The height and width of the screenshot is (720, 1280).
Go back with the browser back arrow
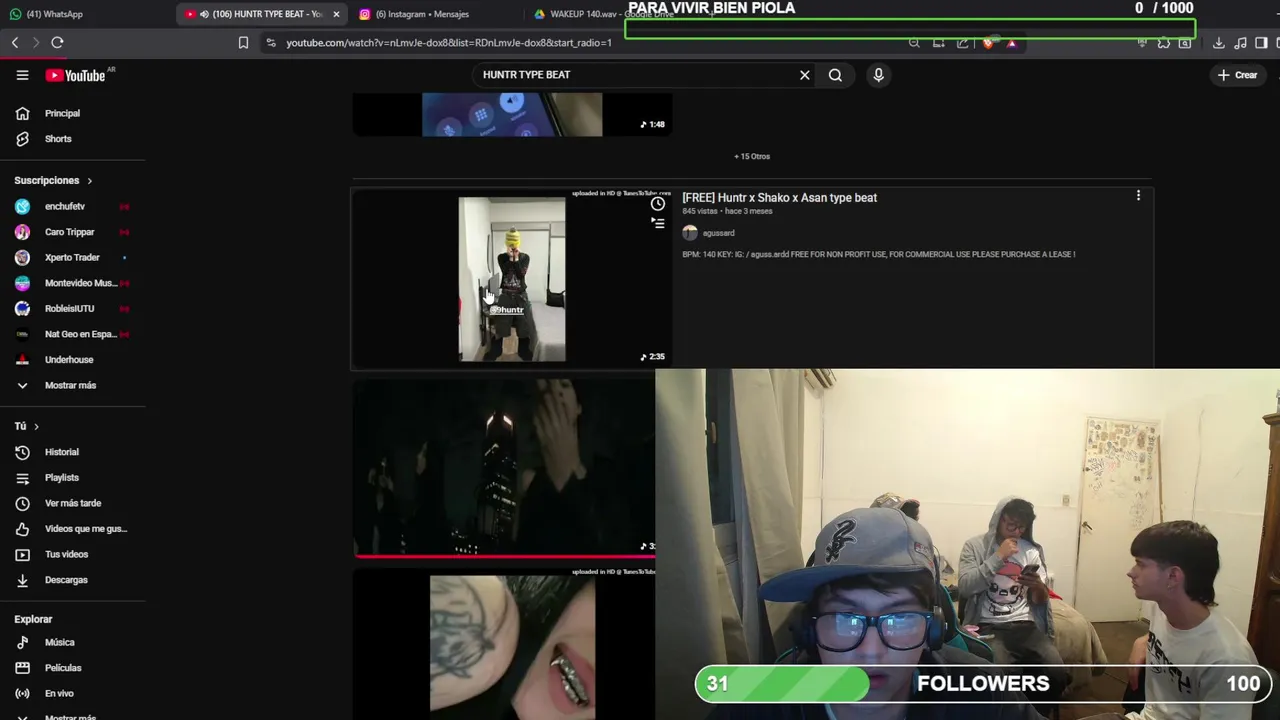coord(15,43)
